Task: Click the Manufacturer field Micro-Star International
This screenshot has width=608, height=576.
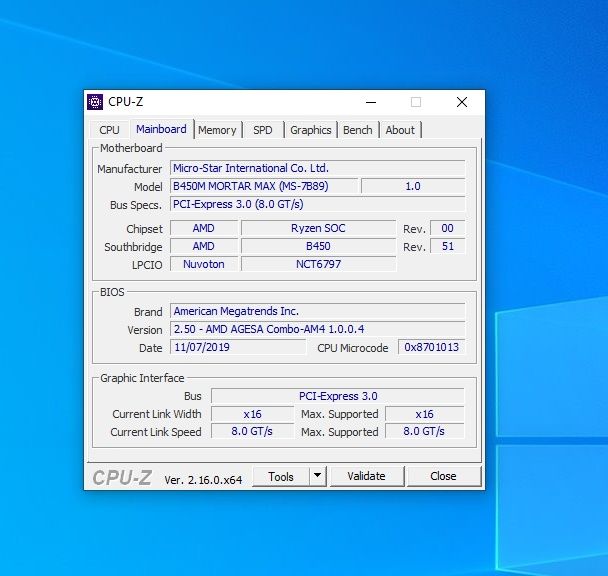Action: pyautogui.click(x=317, y=168)
